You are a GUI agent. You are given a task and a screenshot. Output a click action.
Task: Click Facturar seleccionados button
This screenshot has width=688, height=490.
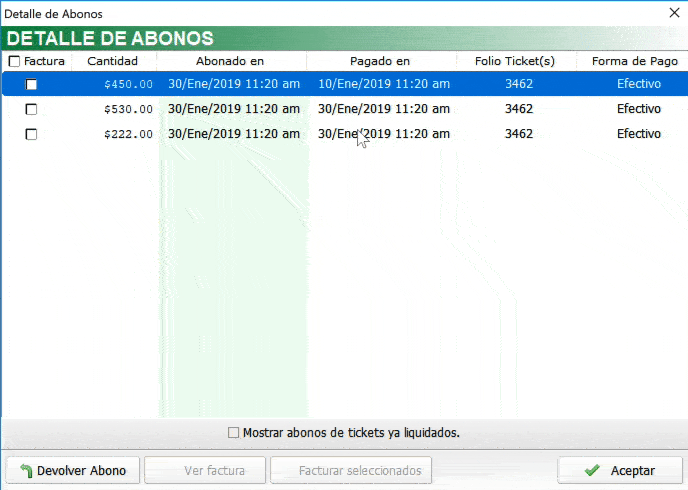point(351,470)
